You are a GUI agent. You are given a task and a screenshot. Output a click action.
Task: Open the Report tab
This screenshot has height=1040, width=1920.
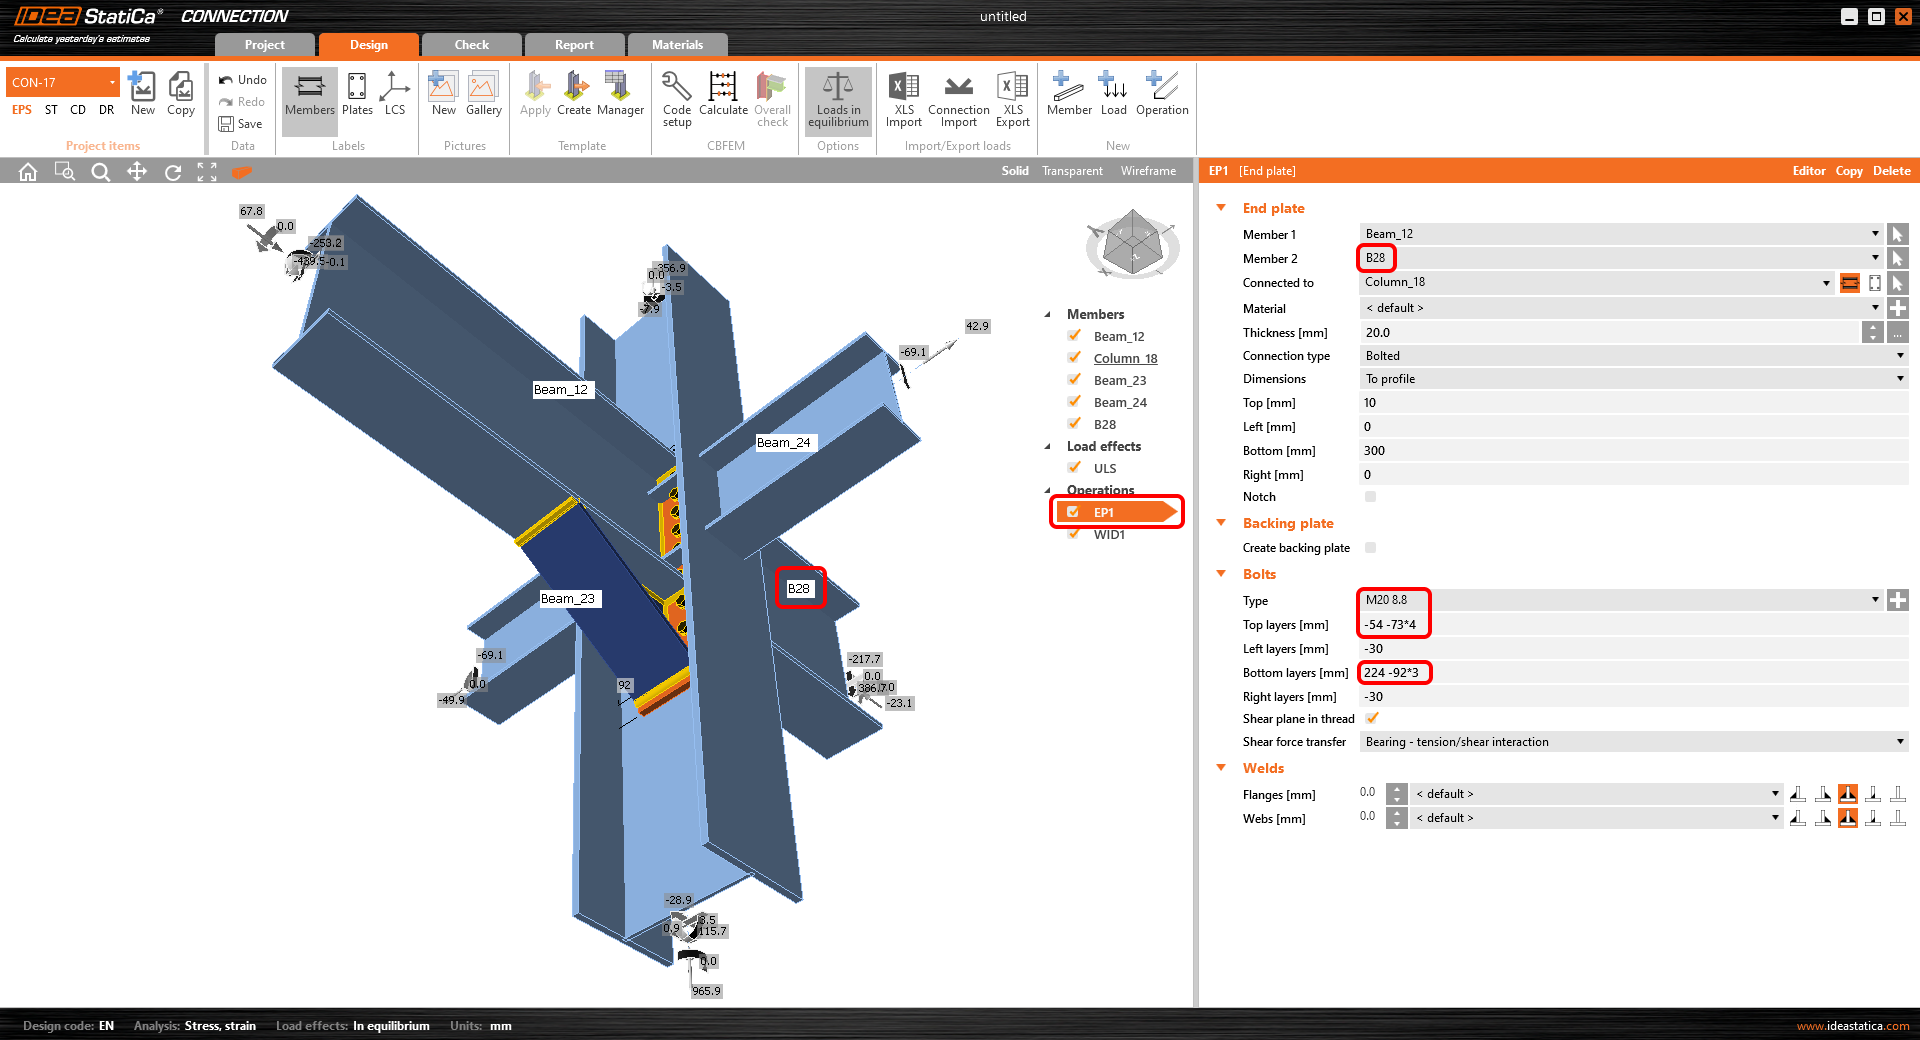coord(574,45)
